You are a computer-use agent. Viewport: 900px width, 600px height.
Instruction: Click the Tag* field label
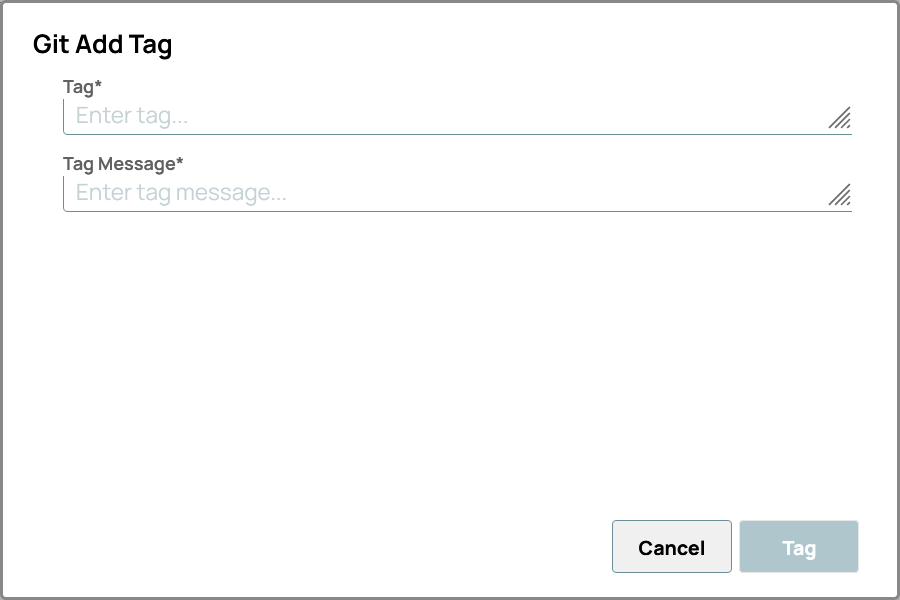[x=78, y=87]
